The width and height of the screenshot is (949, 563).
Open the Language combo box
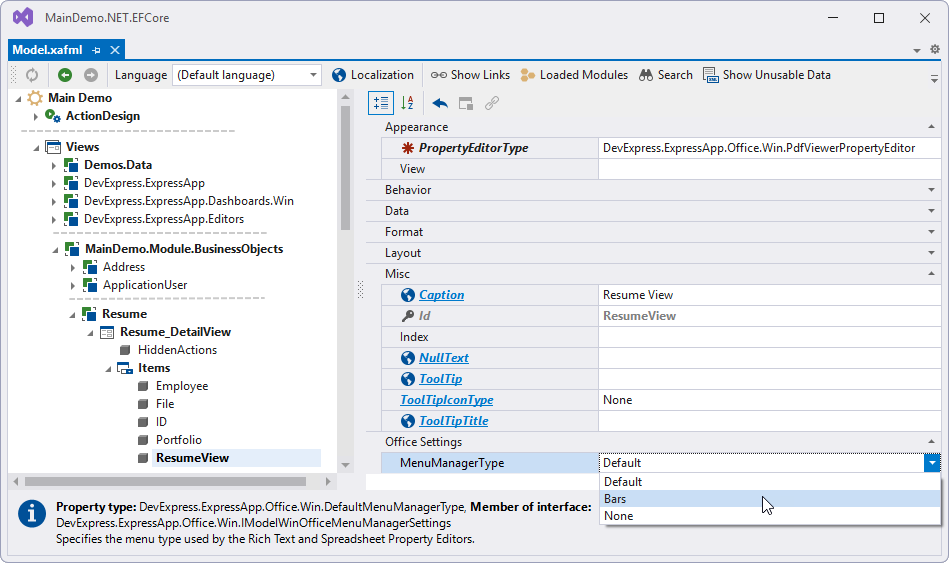[246, 75]
